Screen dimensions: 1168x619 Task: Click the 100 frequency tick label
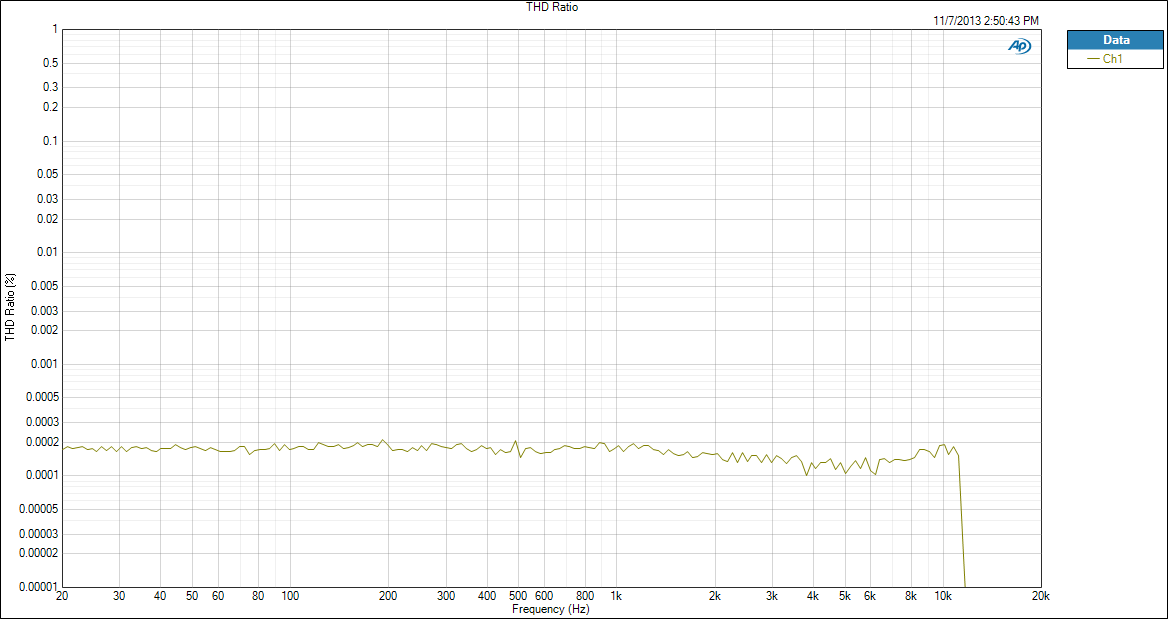[290, 597]
